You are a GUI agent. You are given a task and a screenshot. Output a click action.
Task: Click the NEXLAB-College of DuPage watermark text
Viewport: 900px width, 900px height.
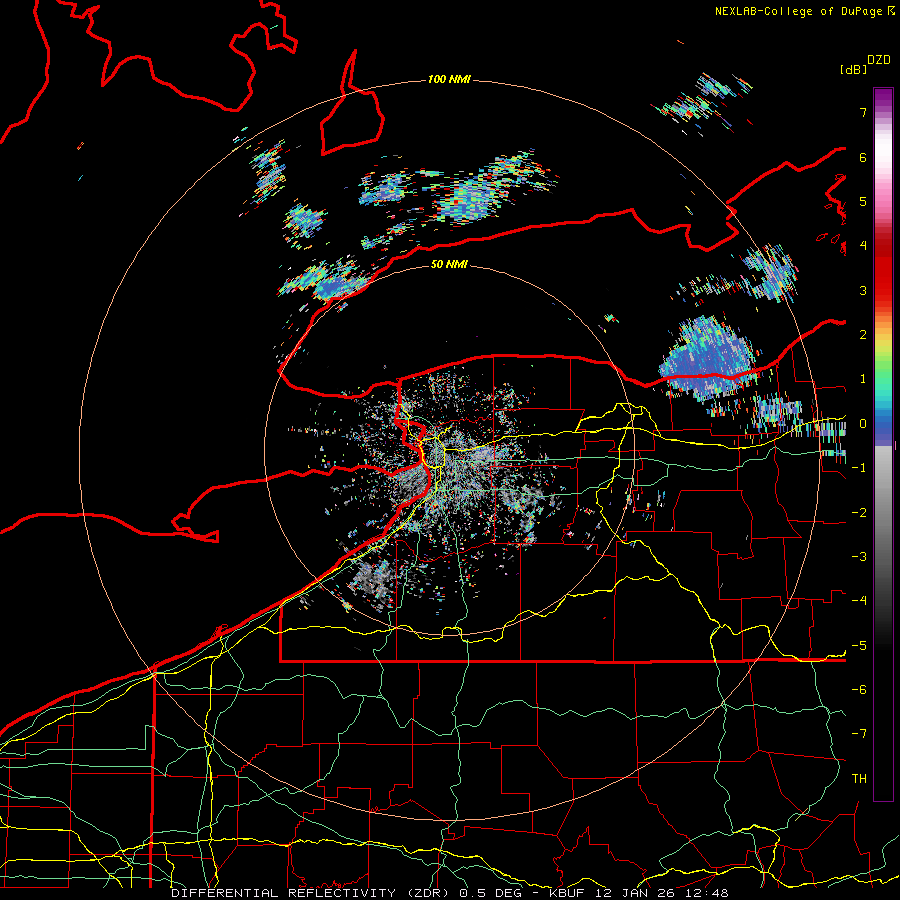coord(804,11)
